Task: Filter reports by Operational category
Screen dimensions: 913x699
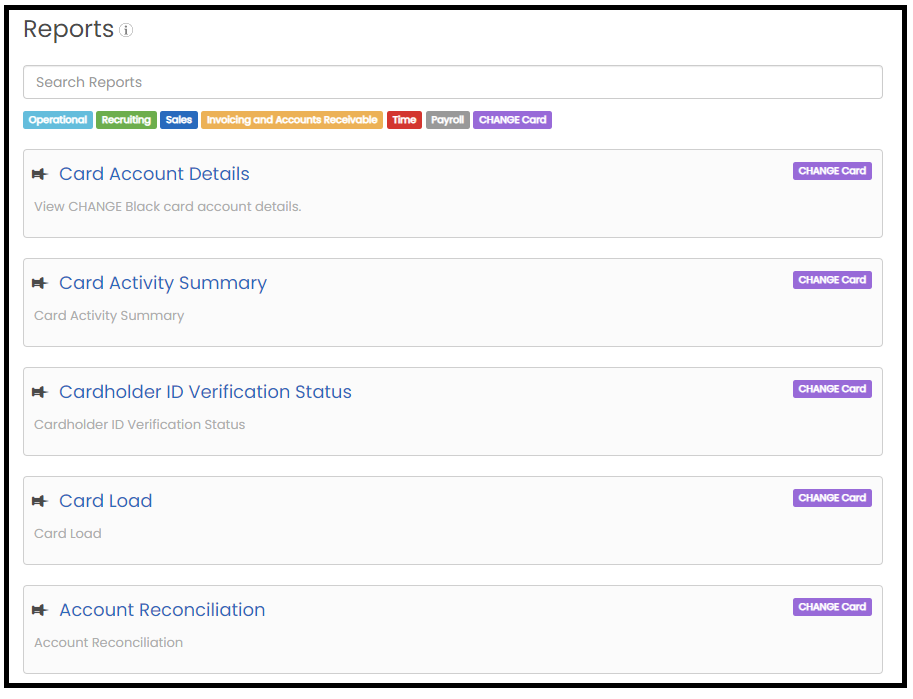Action: [58, 120]
